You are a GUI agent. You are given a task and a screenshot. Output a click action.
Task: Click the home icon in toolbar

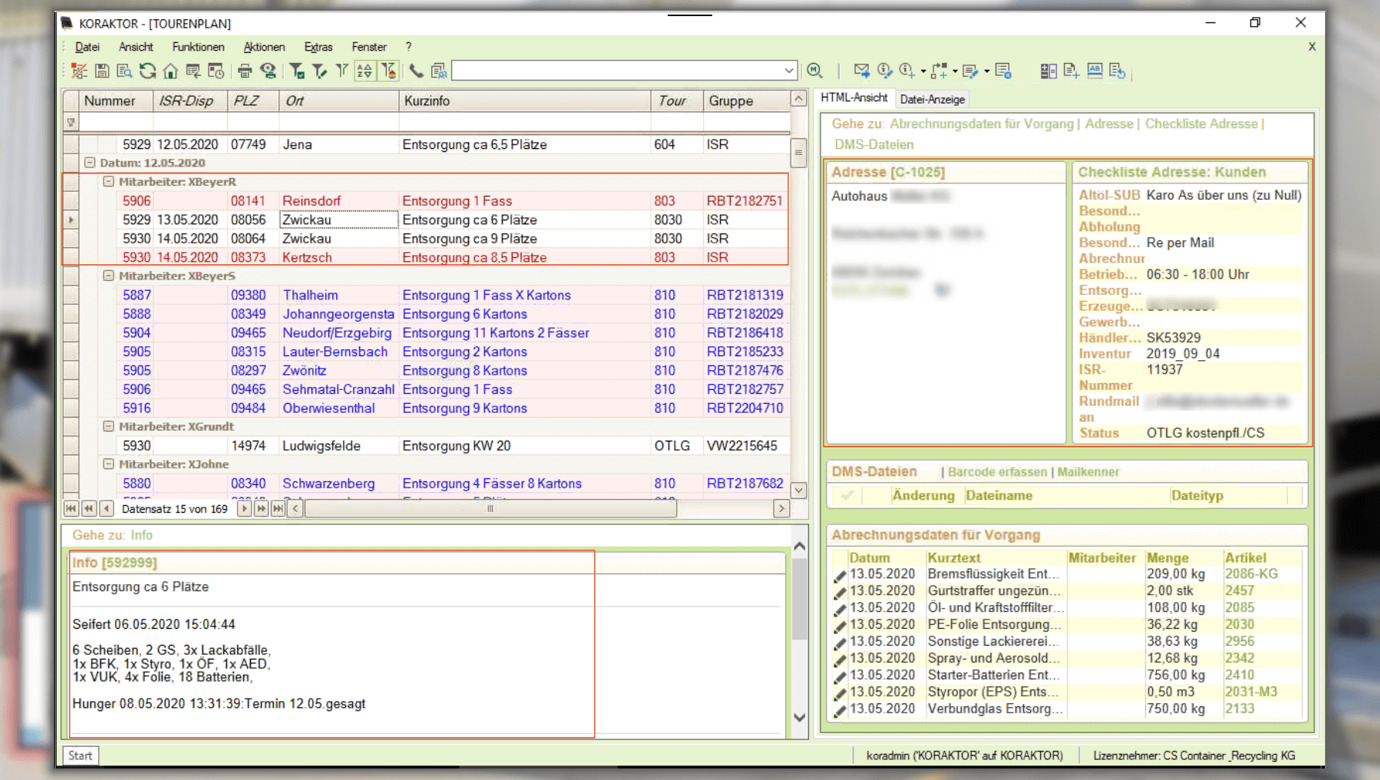171,71
